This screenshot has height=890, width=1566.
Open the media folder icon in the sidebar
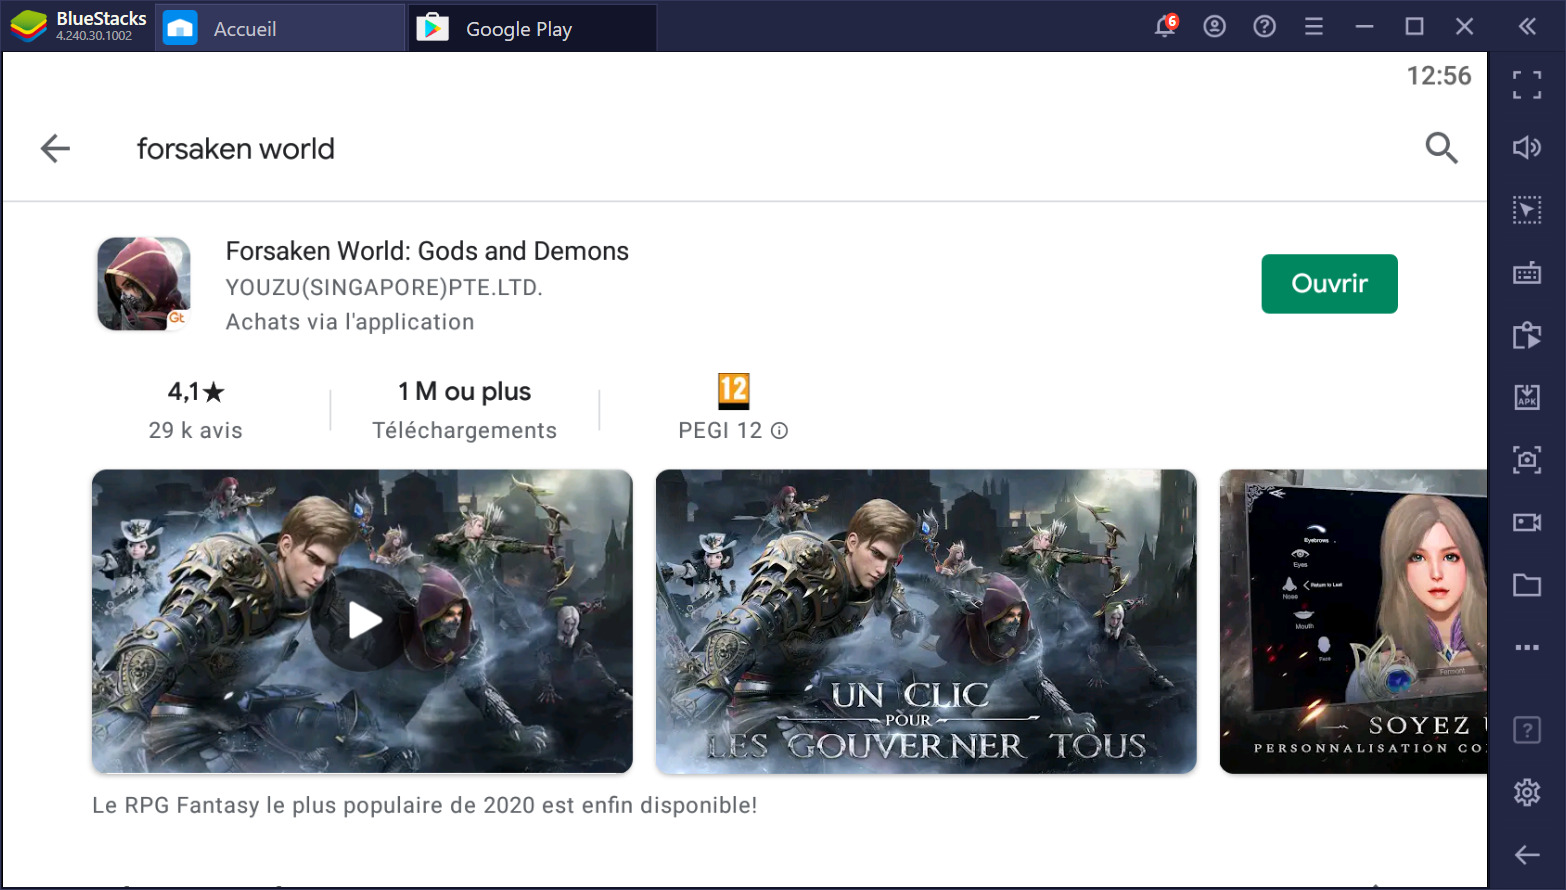[x=1527, y=585]
